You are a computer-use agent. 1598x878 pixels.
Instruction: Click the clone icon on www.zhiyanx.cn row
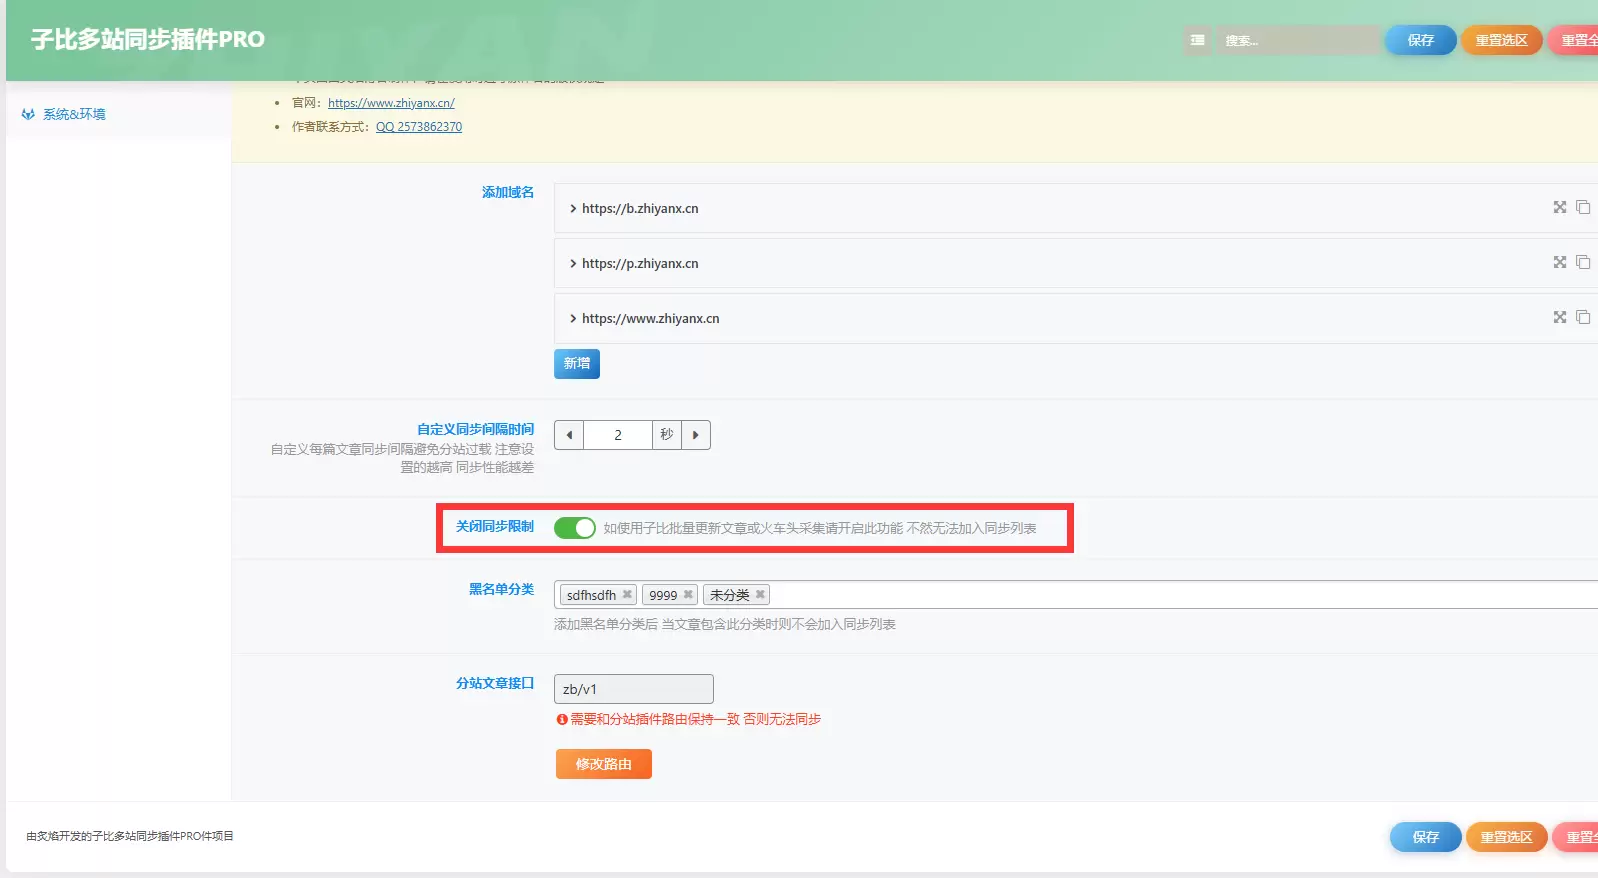click(1583, 317)
